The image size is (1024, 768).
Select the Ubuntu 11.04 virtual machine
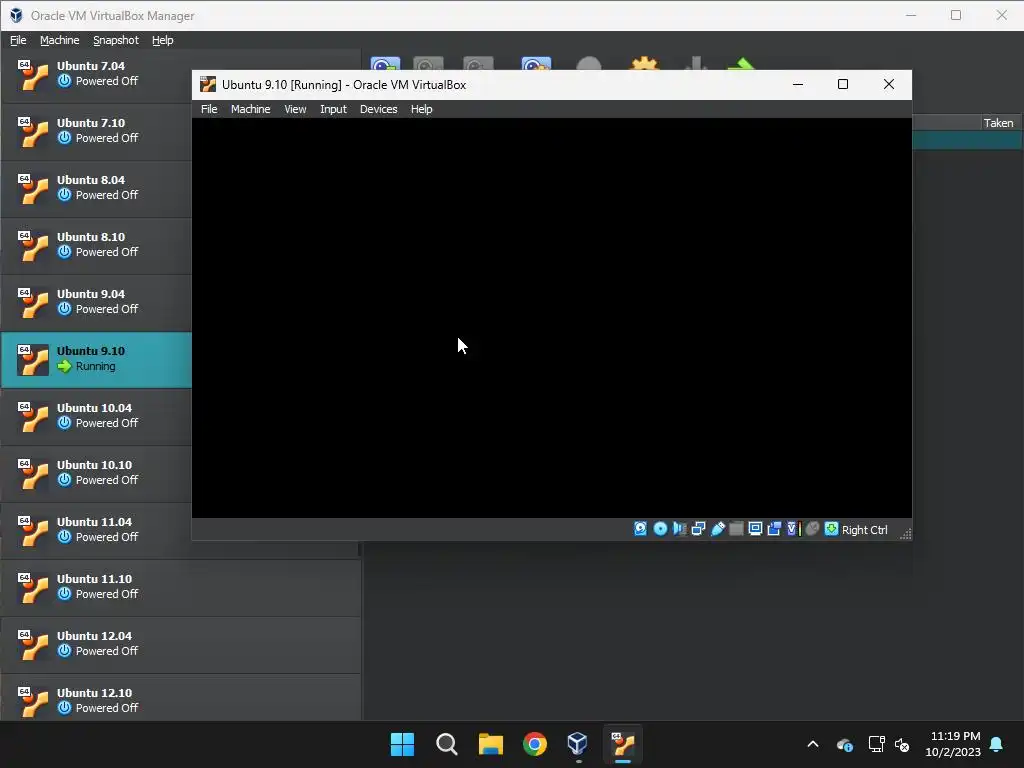tap(96, 530)
